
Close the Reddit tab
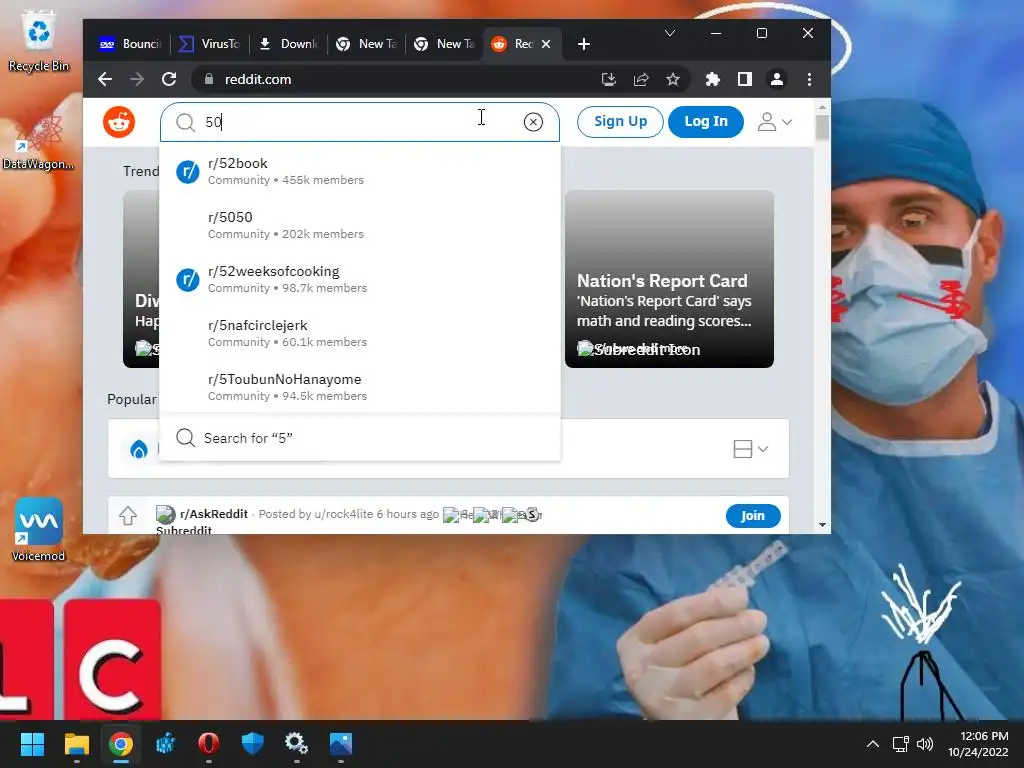(x=546, y=44)
